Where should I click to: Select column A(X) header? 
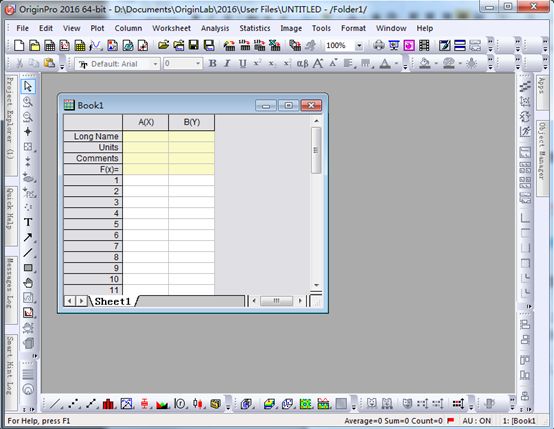click(146, 122)
